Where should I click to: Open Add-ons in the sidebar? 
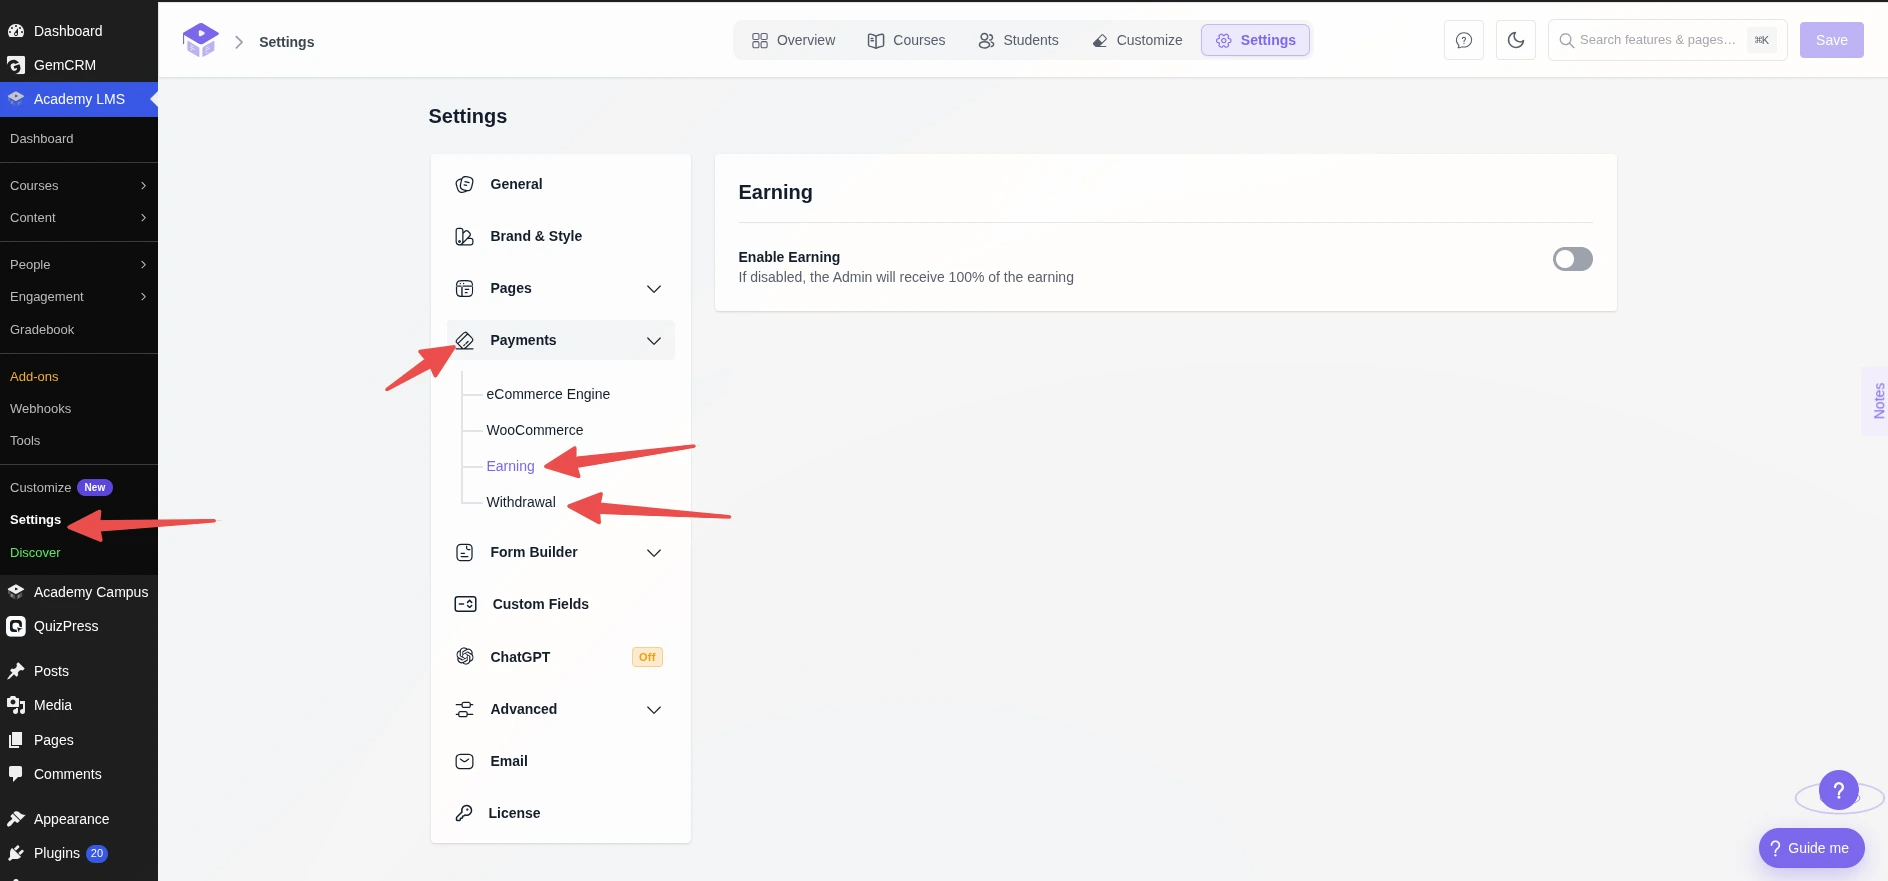34,377
